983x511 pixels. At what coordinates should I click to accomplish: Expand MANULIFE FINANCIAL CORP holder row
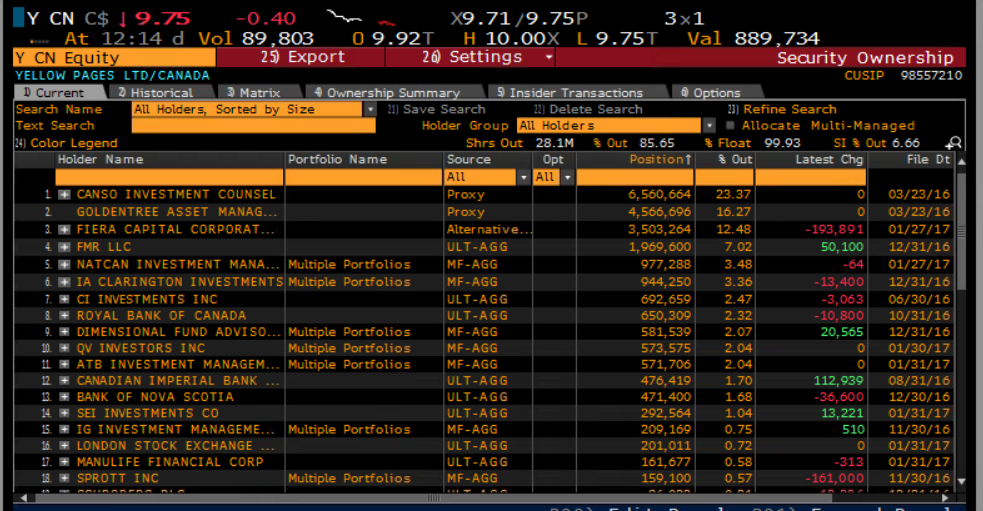64,463
